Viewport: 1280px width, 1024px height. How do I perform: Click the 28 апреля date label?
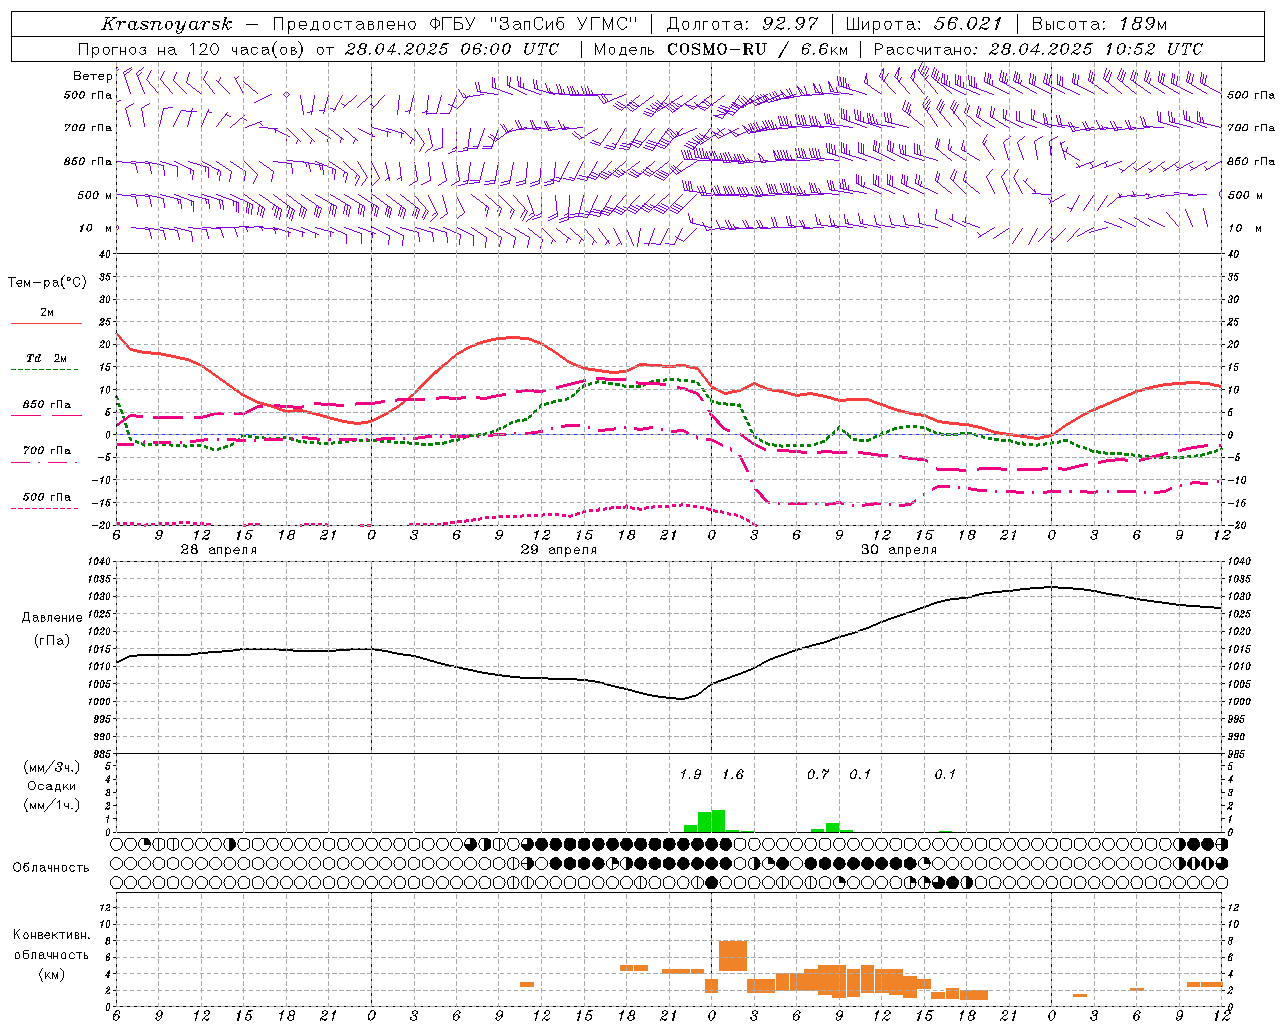[x=219, y=550]
